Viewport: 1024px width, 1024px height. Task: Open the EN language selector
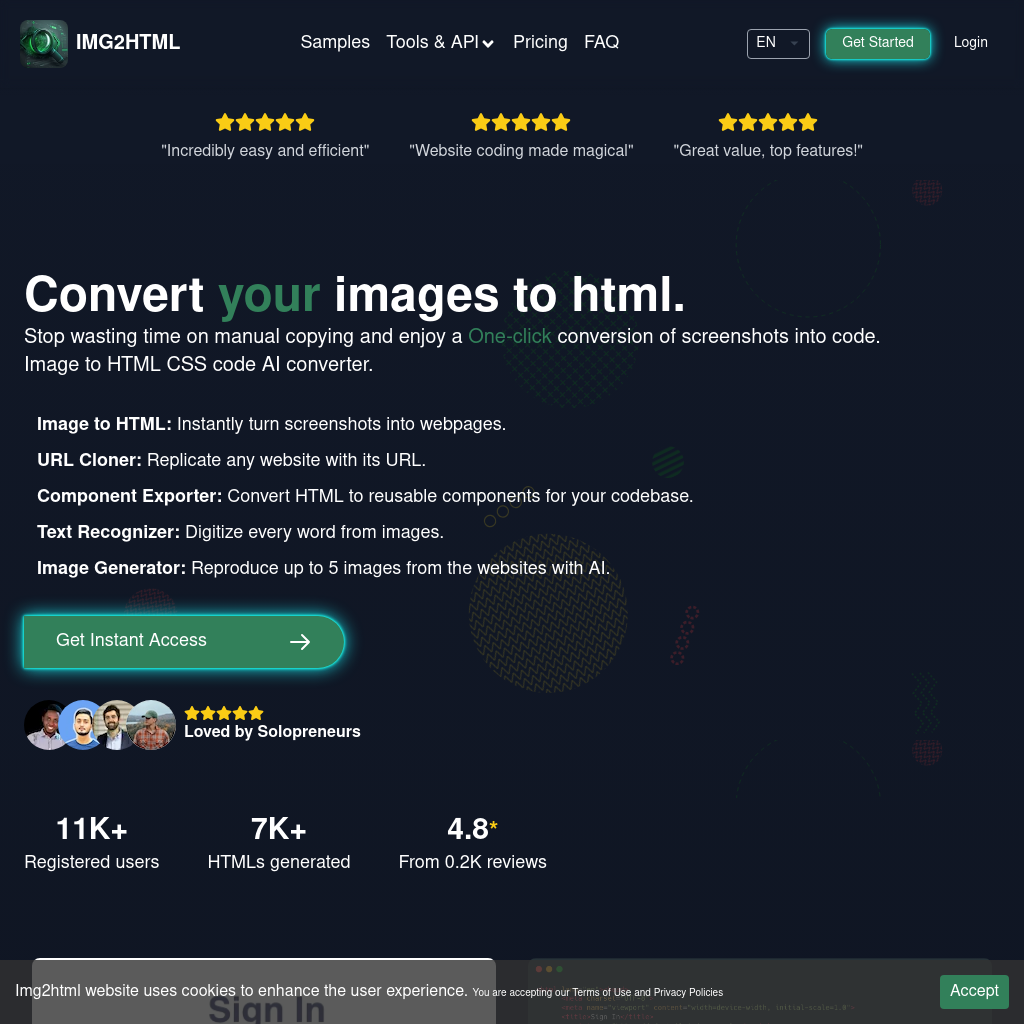[778, 44]
